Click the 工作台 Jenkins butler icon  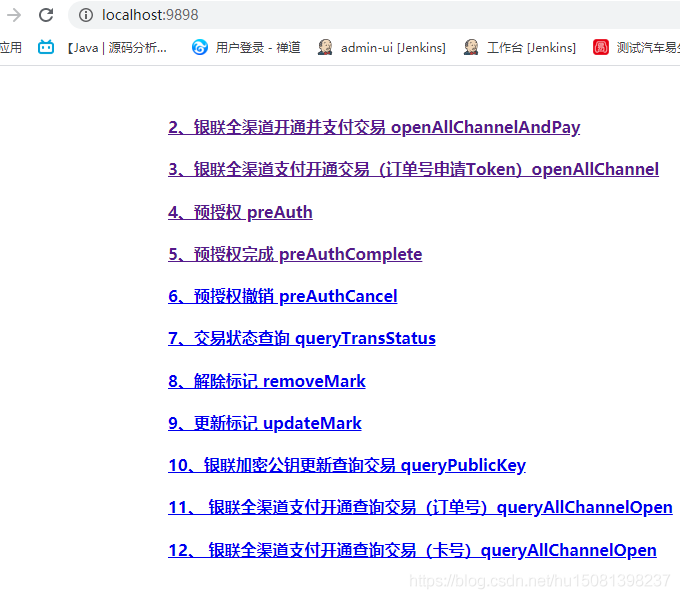click(x=471, y=47)
